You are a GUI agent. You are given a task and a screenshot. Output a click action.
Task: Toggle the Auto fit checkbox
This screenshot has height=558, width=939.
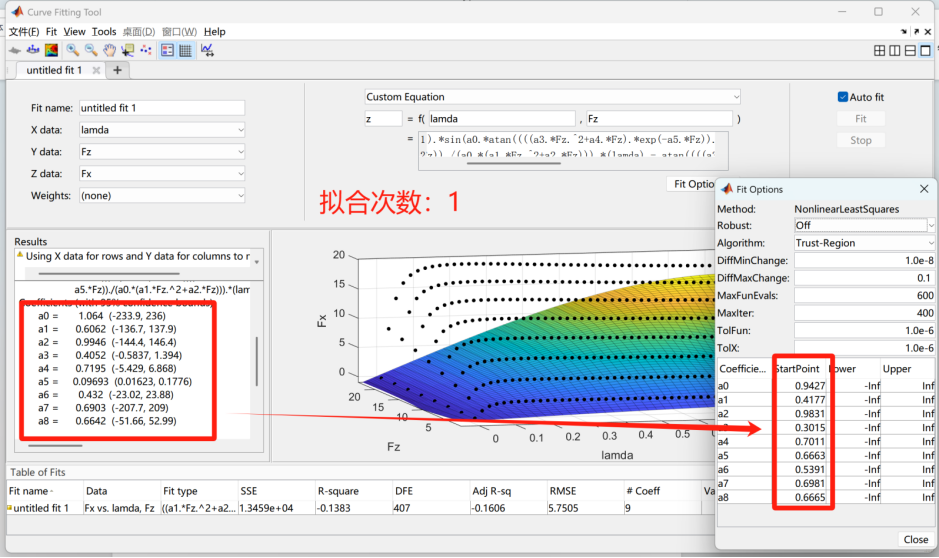click(843, 96)
